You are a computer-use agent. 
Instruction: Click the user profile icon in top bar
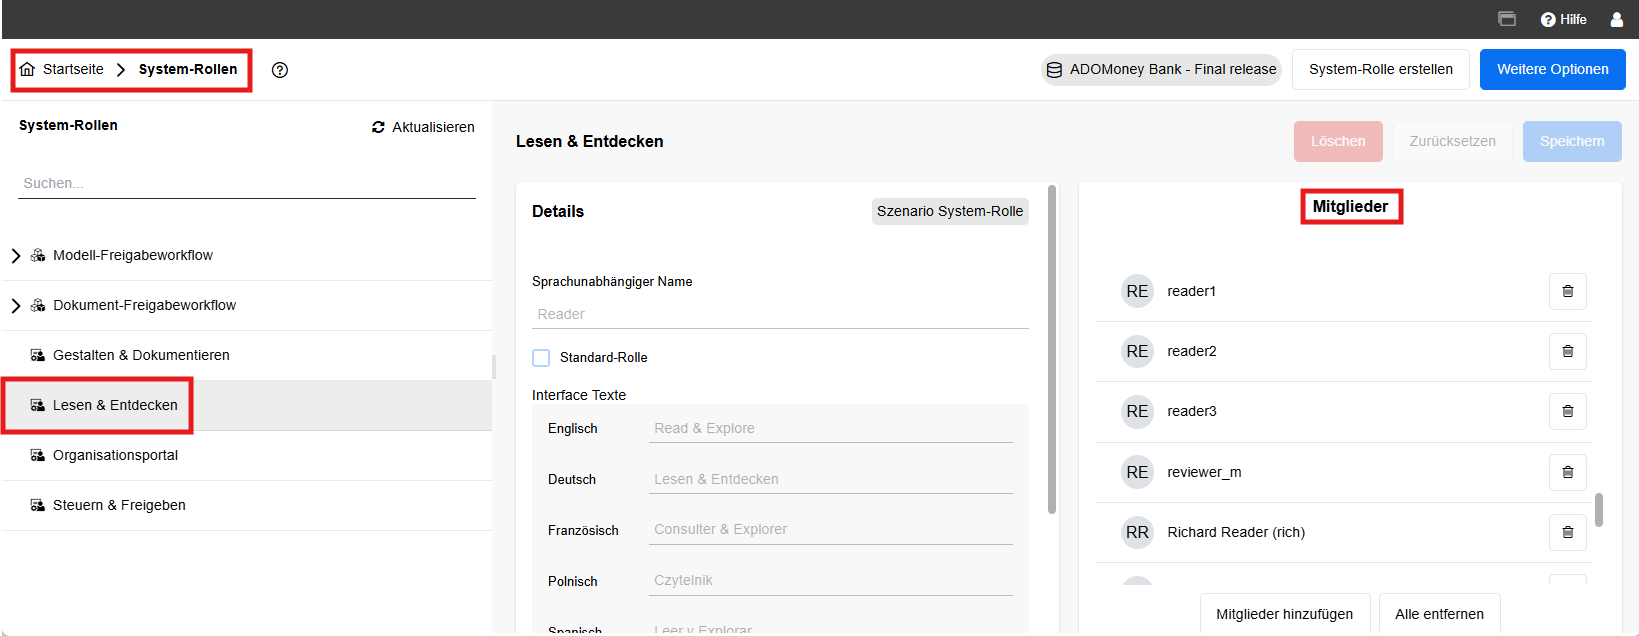point(1616,19)
